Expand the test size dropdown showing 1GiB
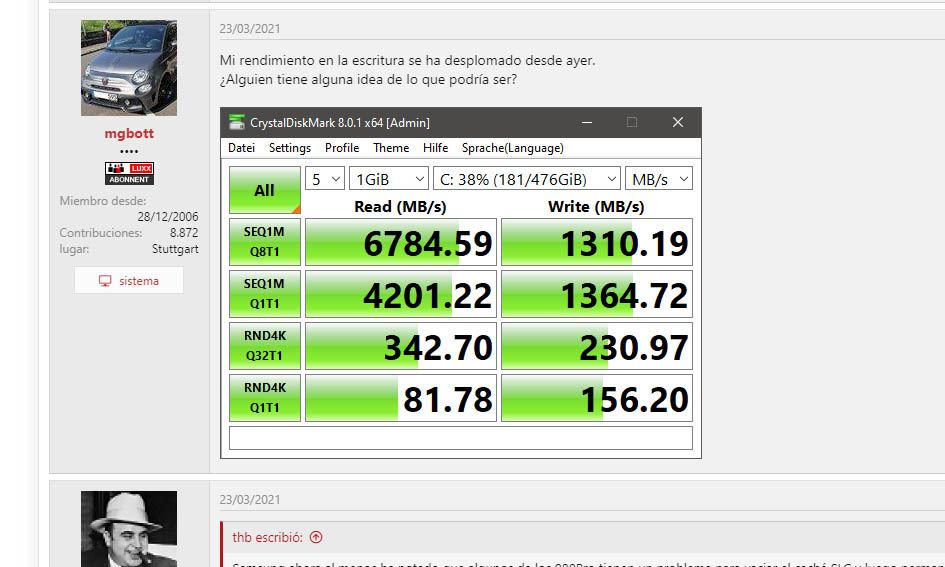The image size is (945, 567). coord(389,179)
